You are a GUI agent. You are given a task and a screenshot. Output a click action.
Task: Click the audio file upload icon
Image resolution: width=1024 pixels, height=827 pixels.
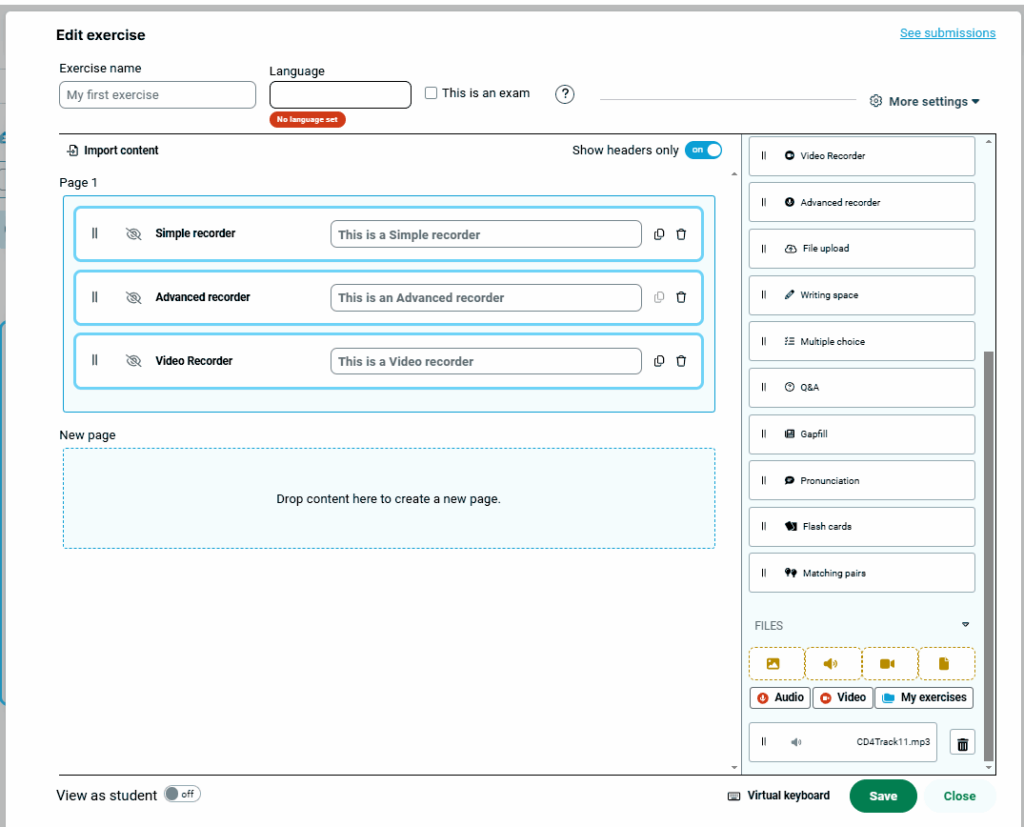[x=832, y=663]
